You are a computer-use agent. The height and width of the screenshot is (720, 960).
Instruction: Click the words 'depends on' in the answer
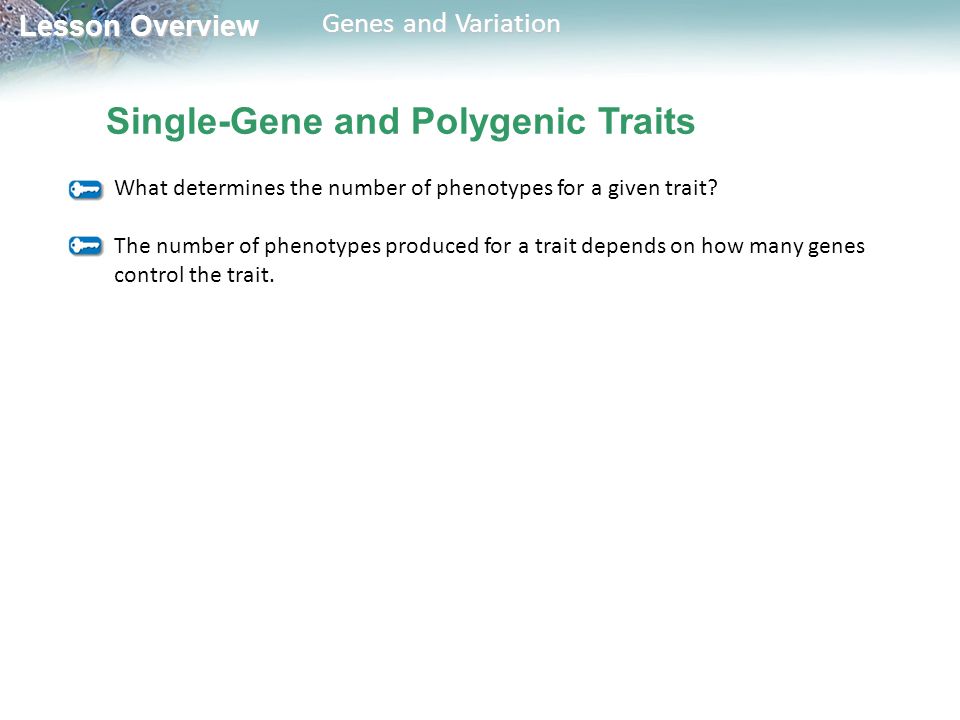coord(638,246)
